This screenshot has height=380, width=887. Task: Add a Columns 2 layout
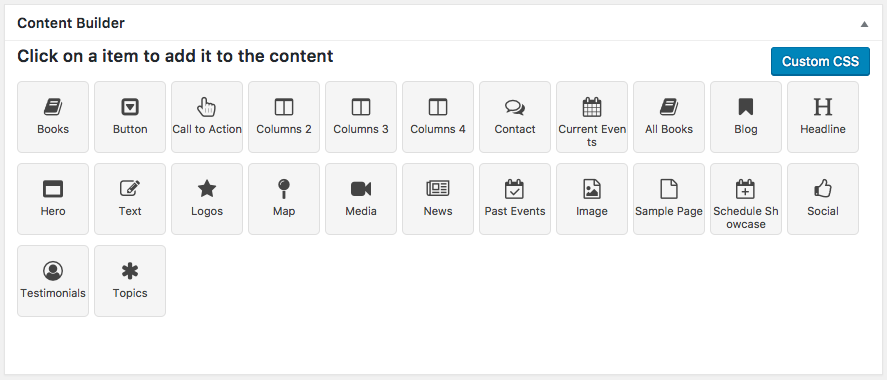pos(284,117)
